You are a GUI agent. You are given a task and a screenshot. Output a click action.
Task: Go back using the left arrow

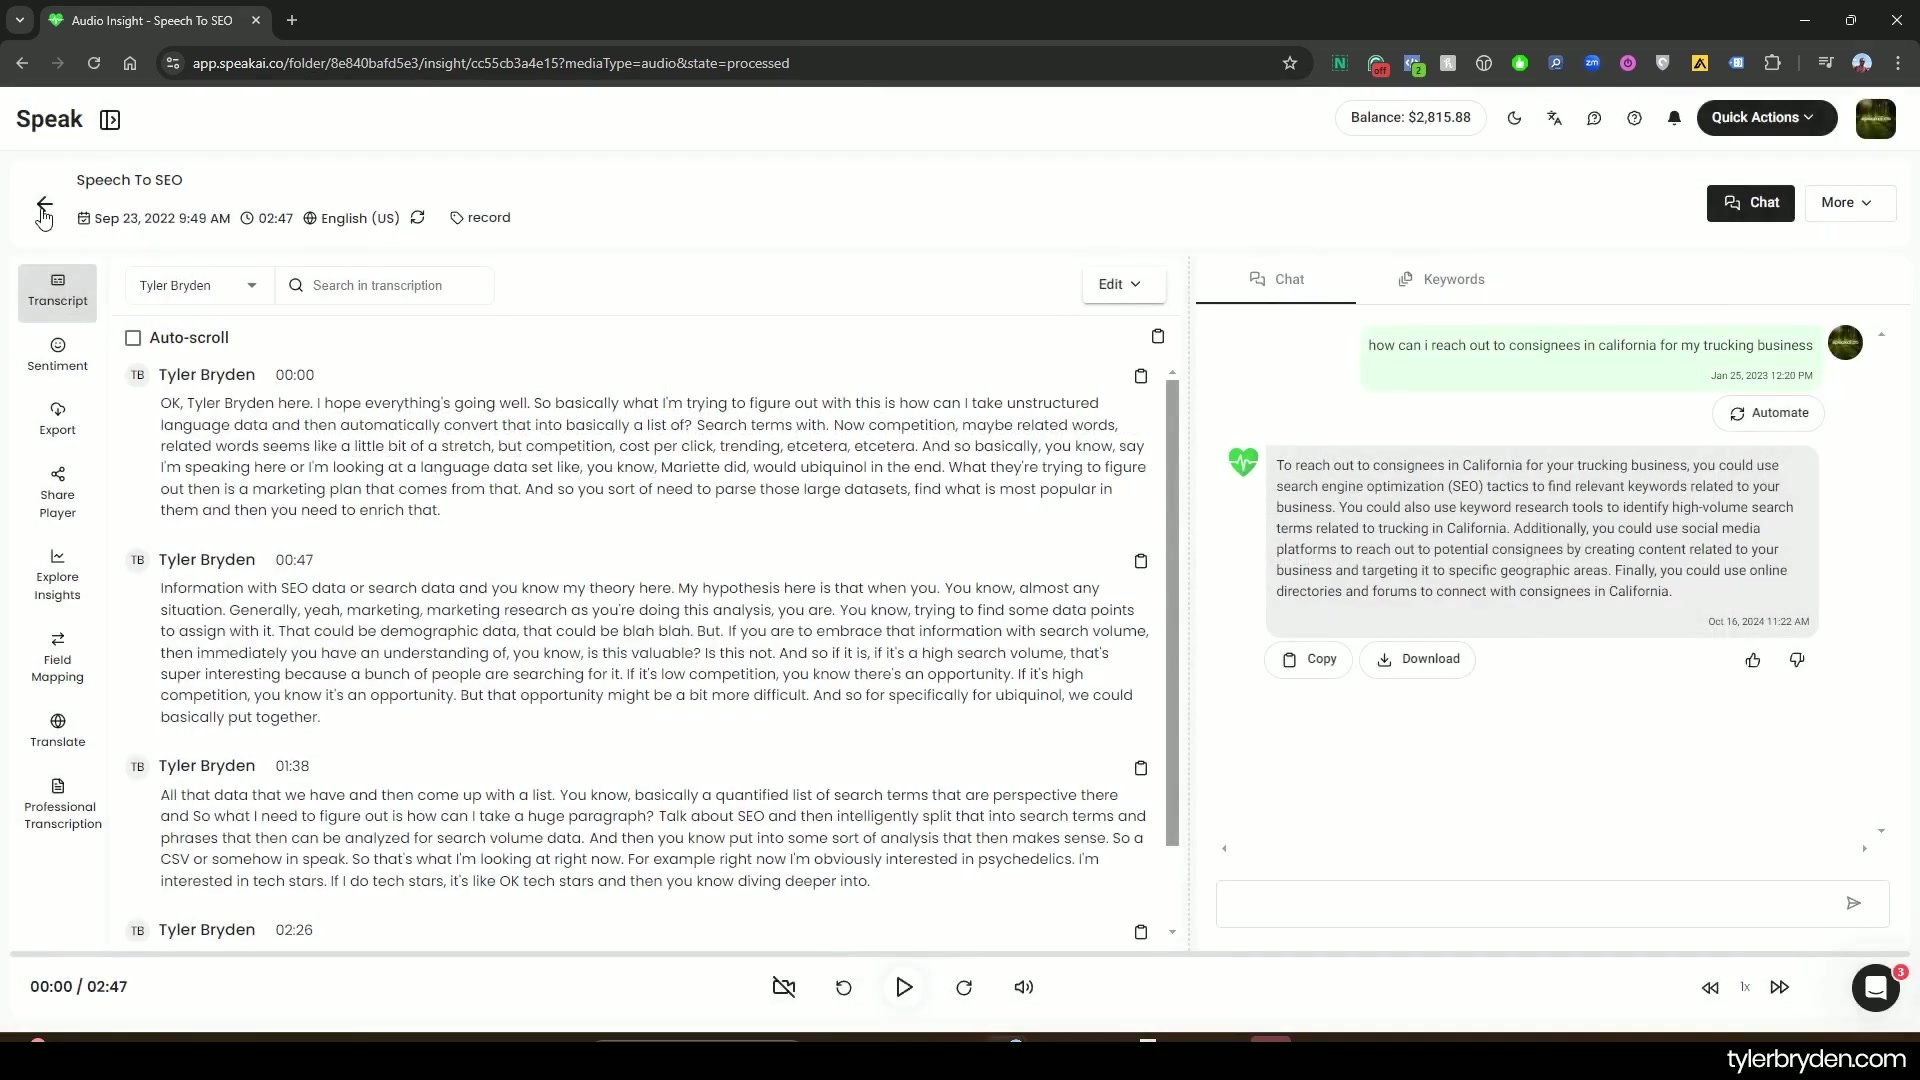[45, 204]
